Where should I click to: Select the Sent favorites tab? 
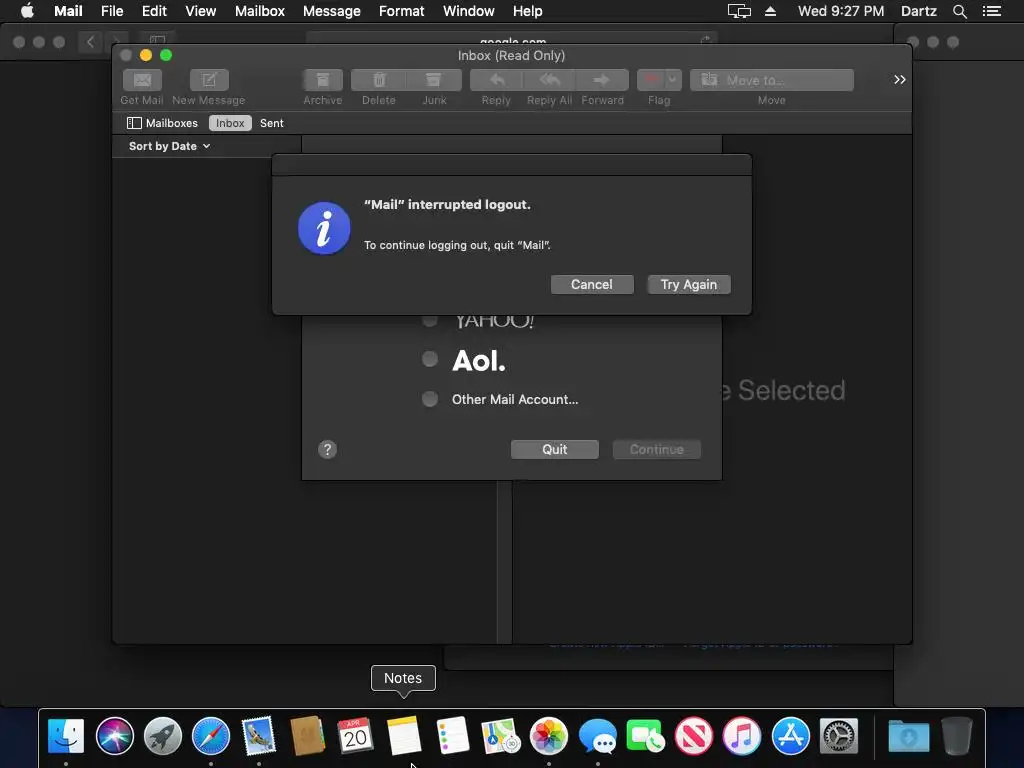click(x=272, y=123)
